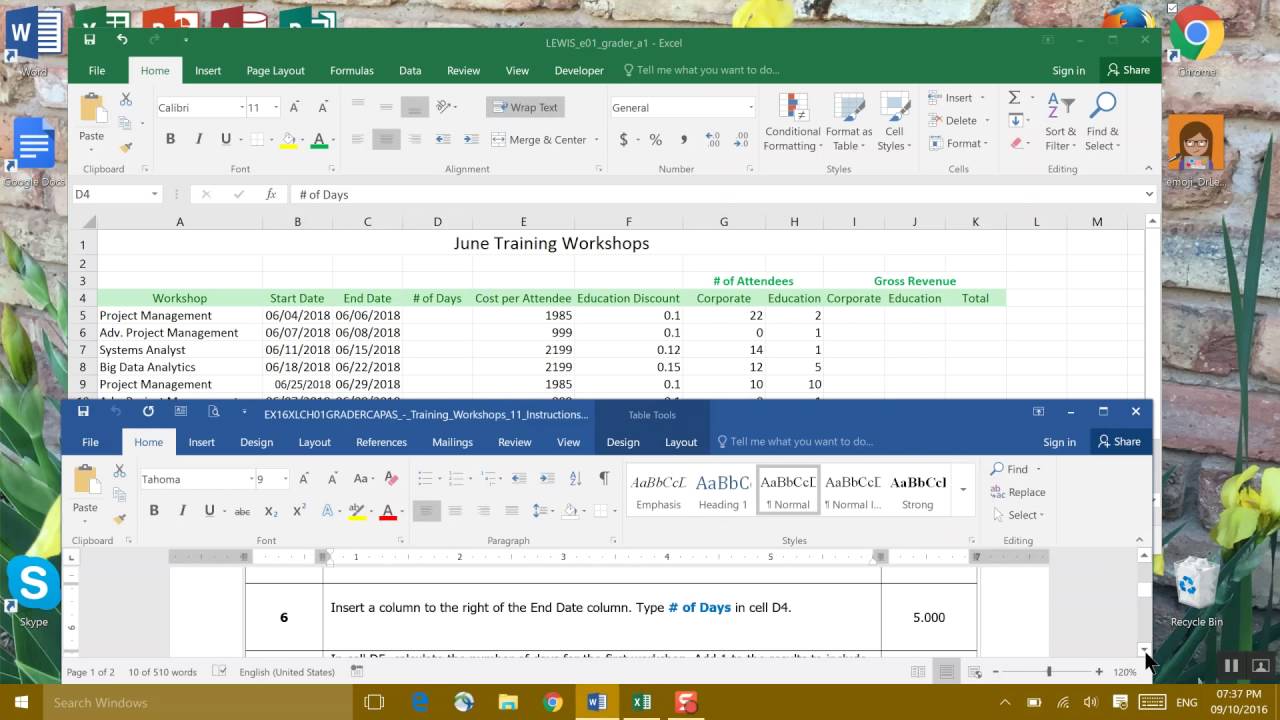Expand Excel formula bar chevron
1280x720 pixels.
click(x=1148, y=194)
